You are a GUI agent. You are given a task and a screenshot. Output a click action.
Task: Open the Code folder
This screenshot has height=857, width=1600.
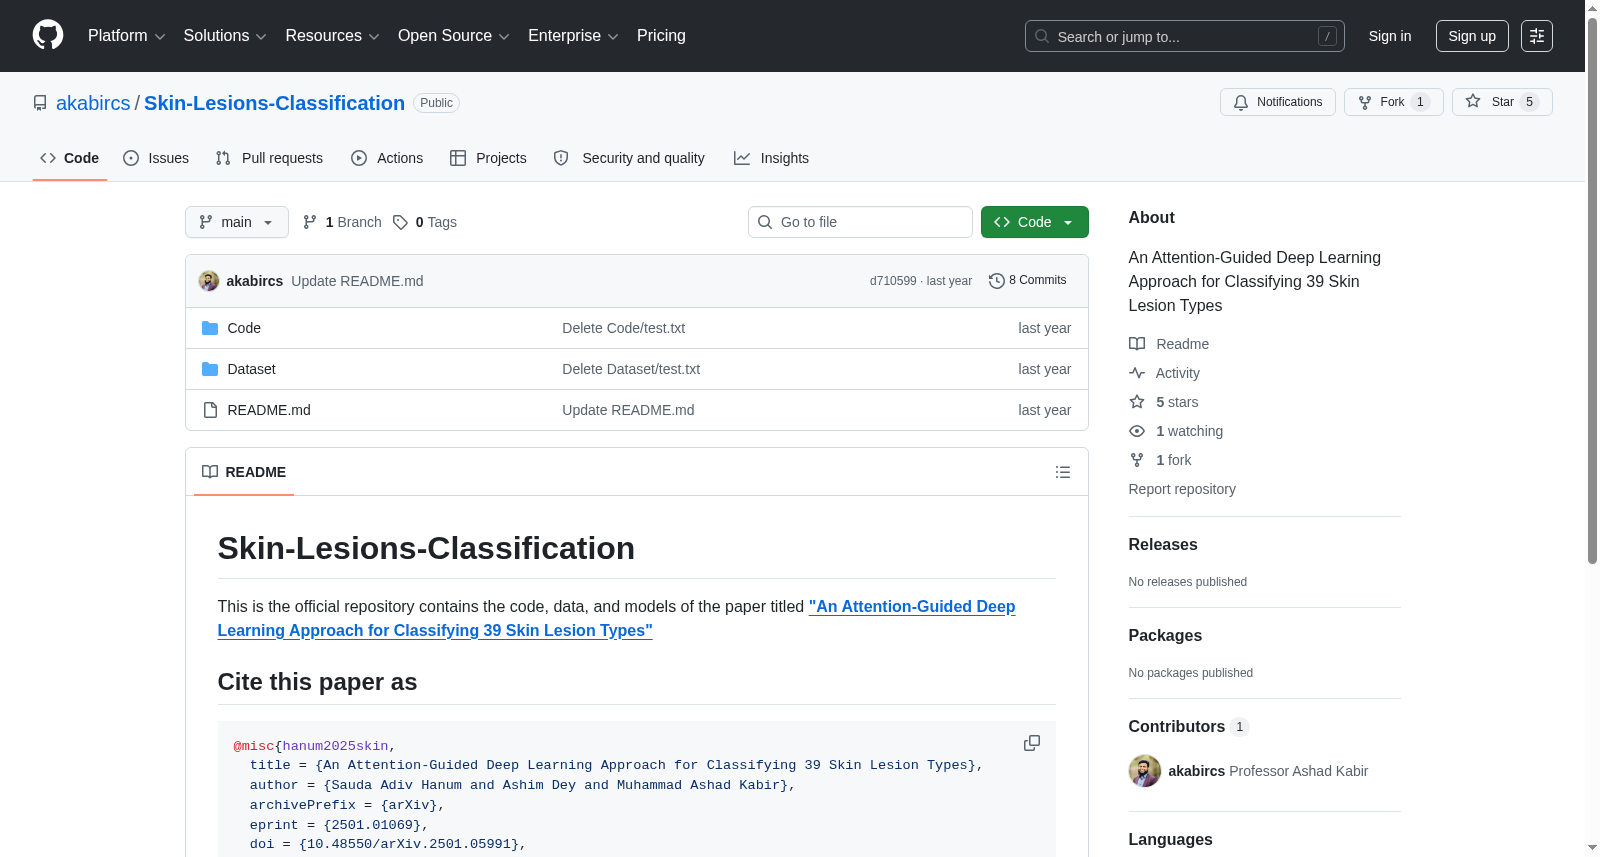(244, 328)
